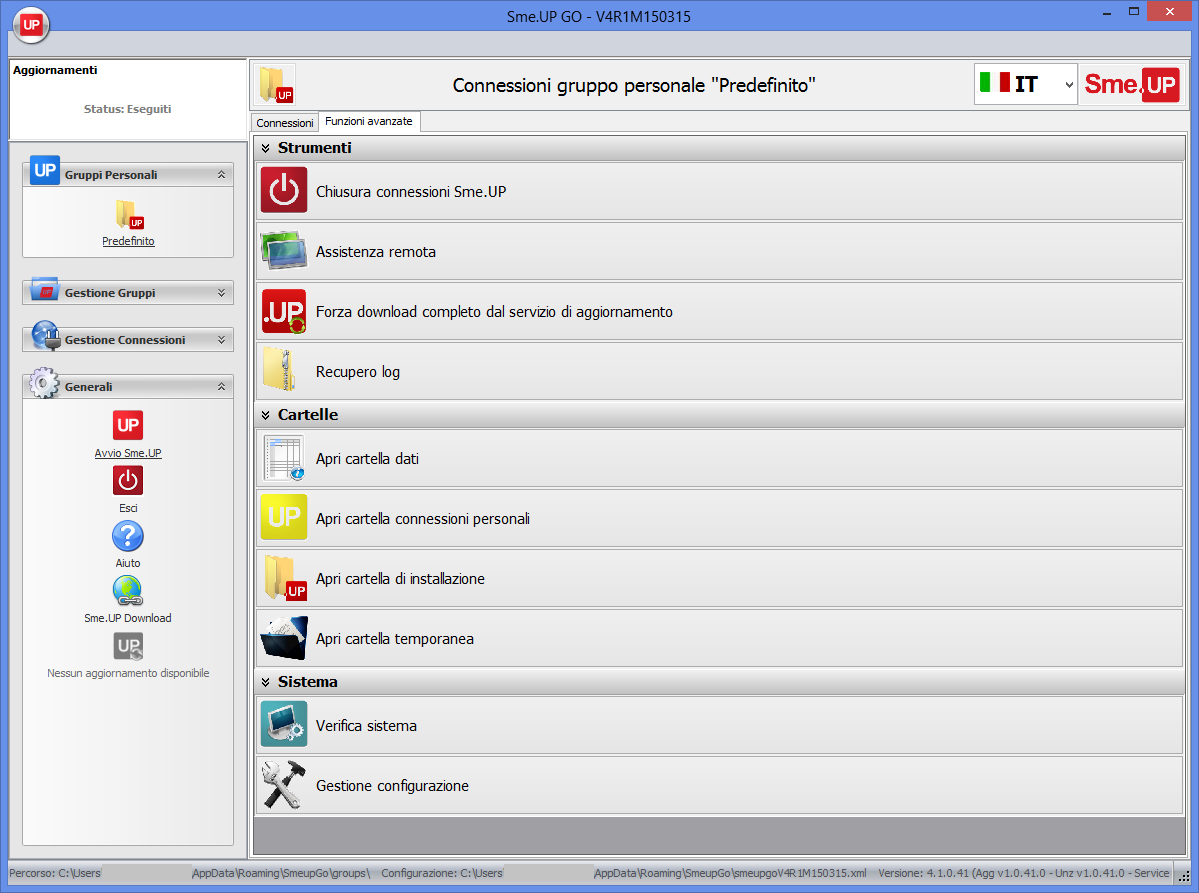Collapse the Strumenti section

point(265,148)
